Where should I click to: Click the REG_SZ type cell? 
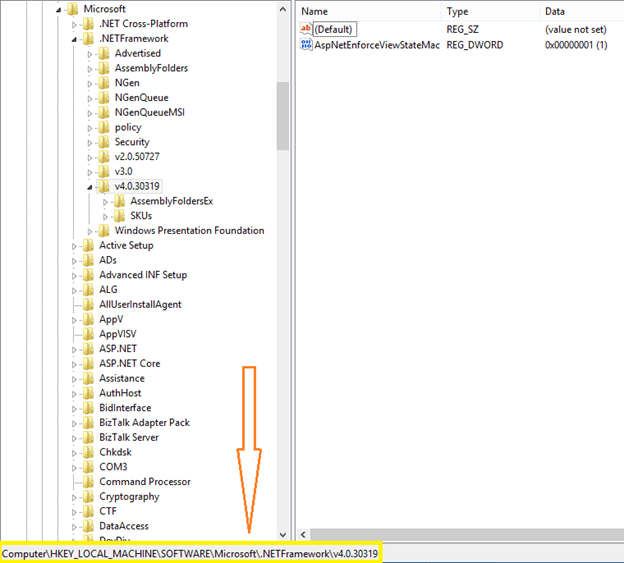click(462, 29)
